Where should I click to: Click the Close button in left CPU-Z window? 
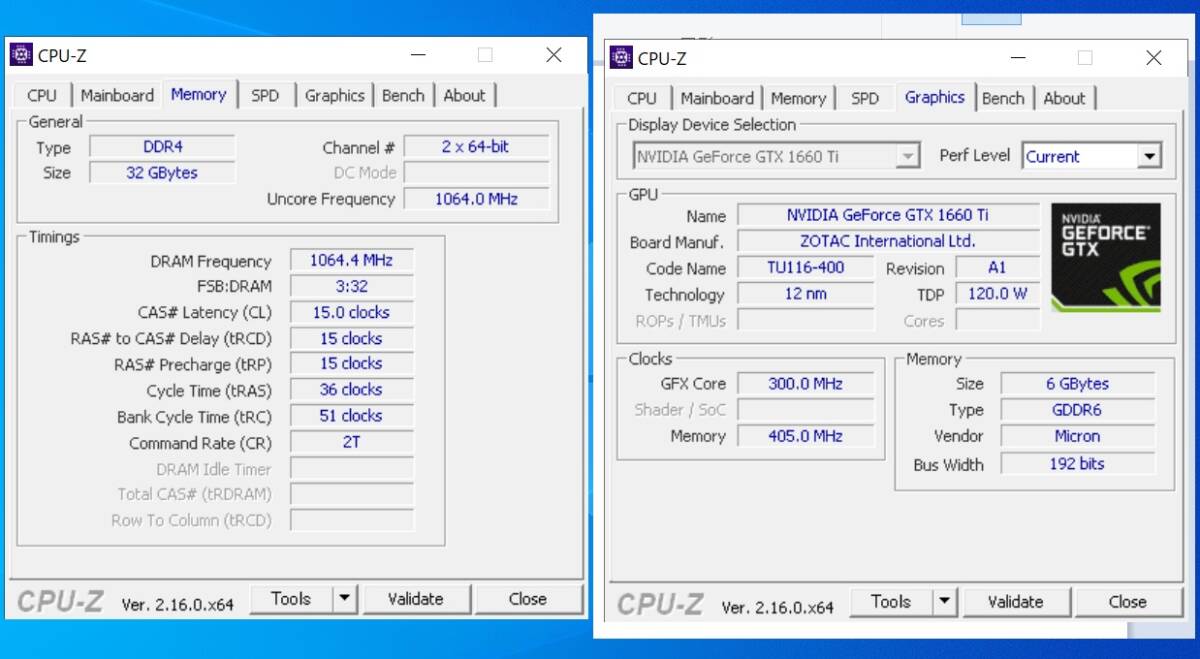pos(527,599)
